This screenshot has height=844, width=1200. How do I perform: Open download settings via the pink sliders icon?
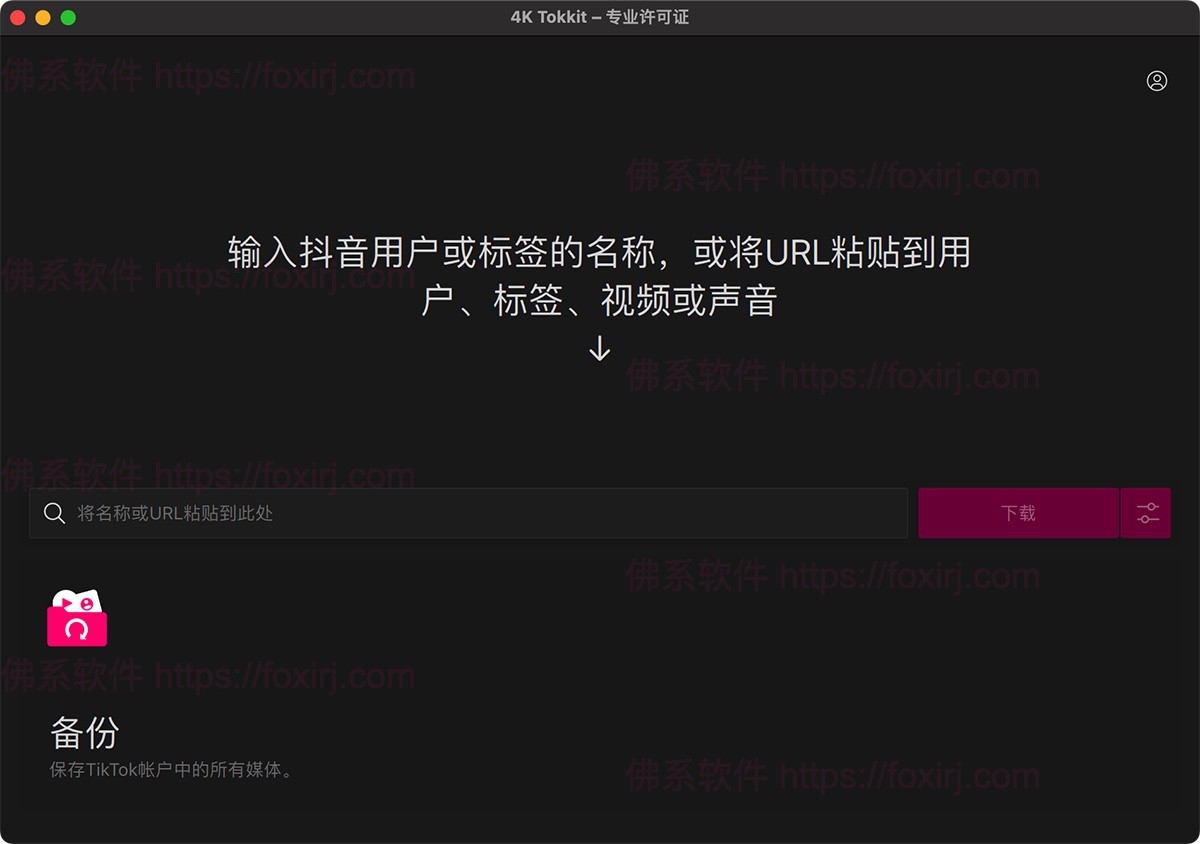pyautogui.click(x=1147, y=513)
